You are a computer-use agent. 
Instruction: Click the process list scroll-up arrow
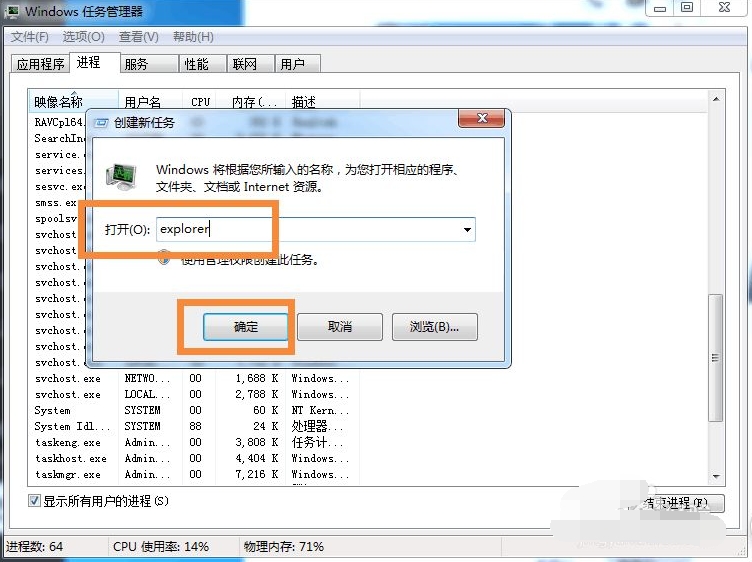click(x=715, y=99)
